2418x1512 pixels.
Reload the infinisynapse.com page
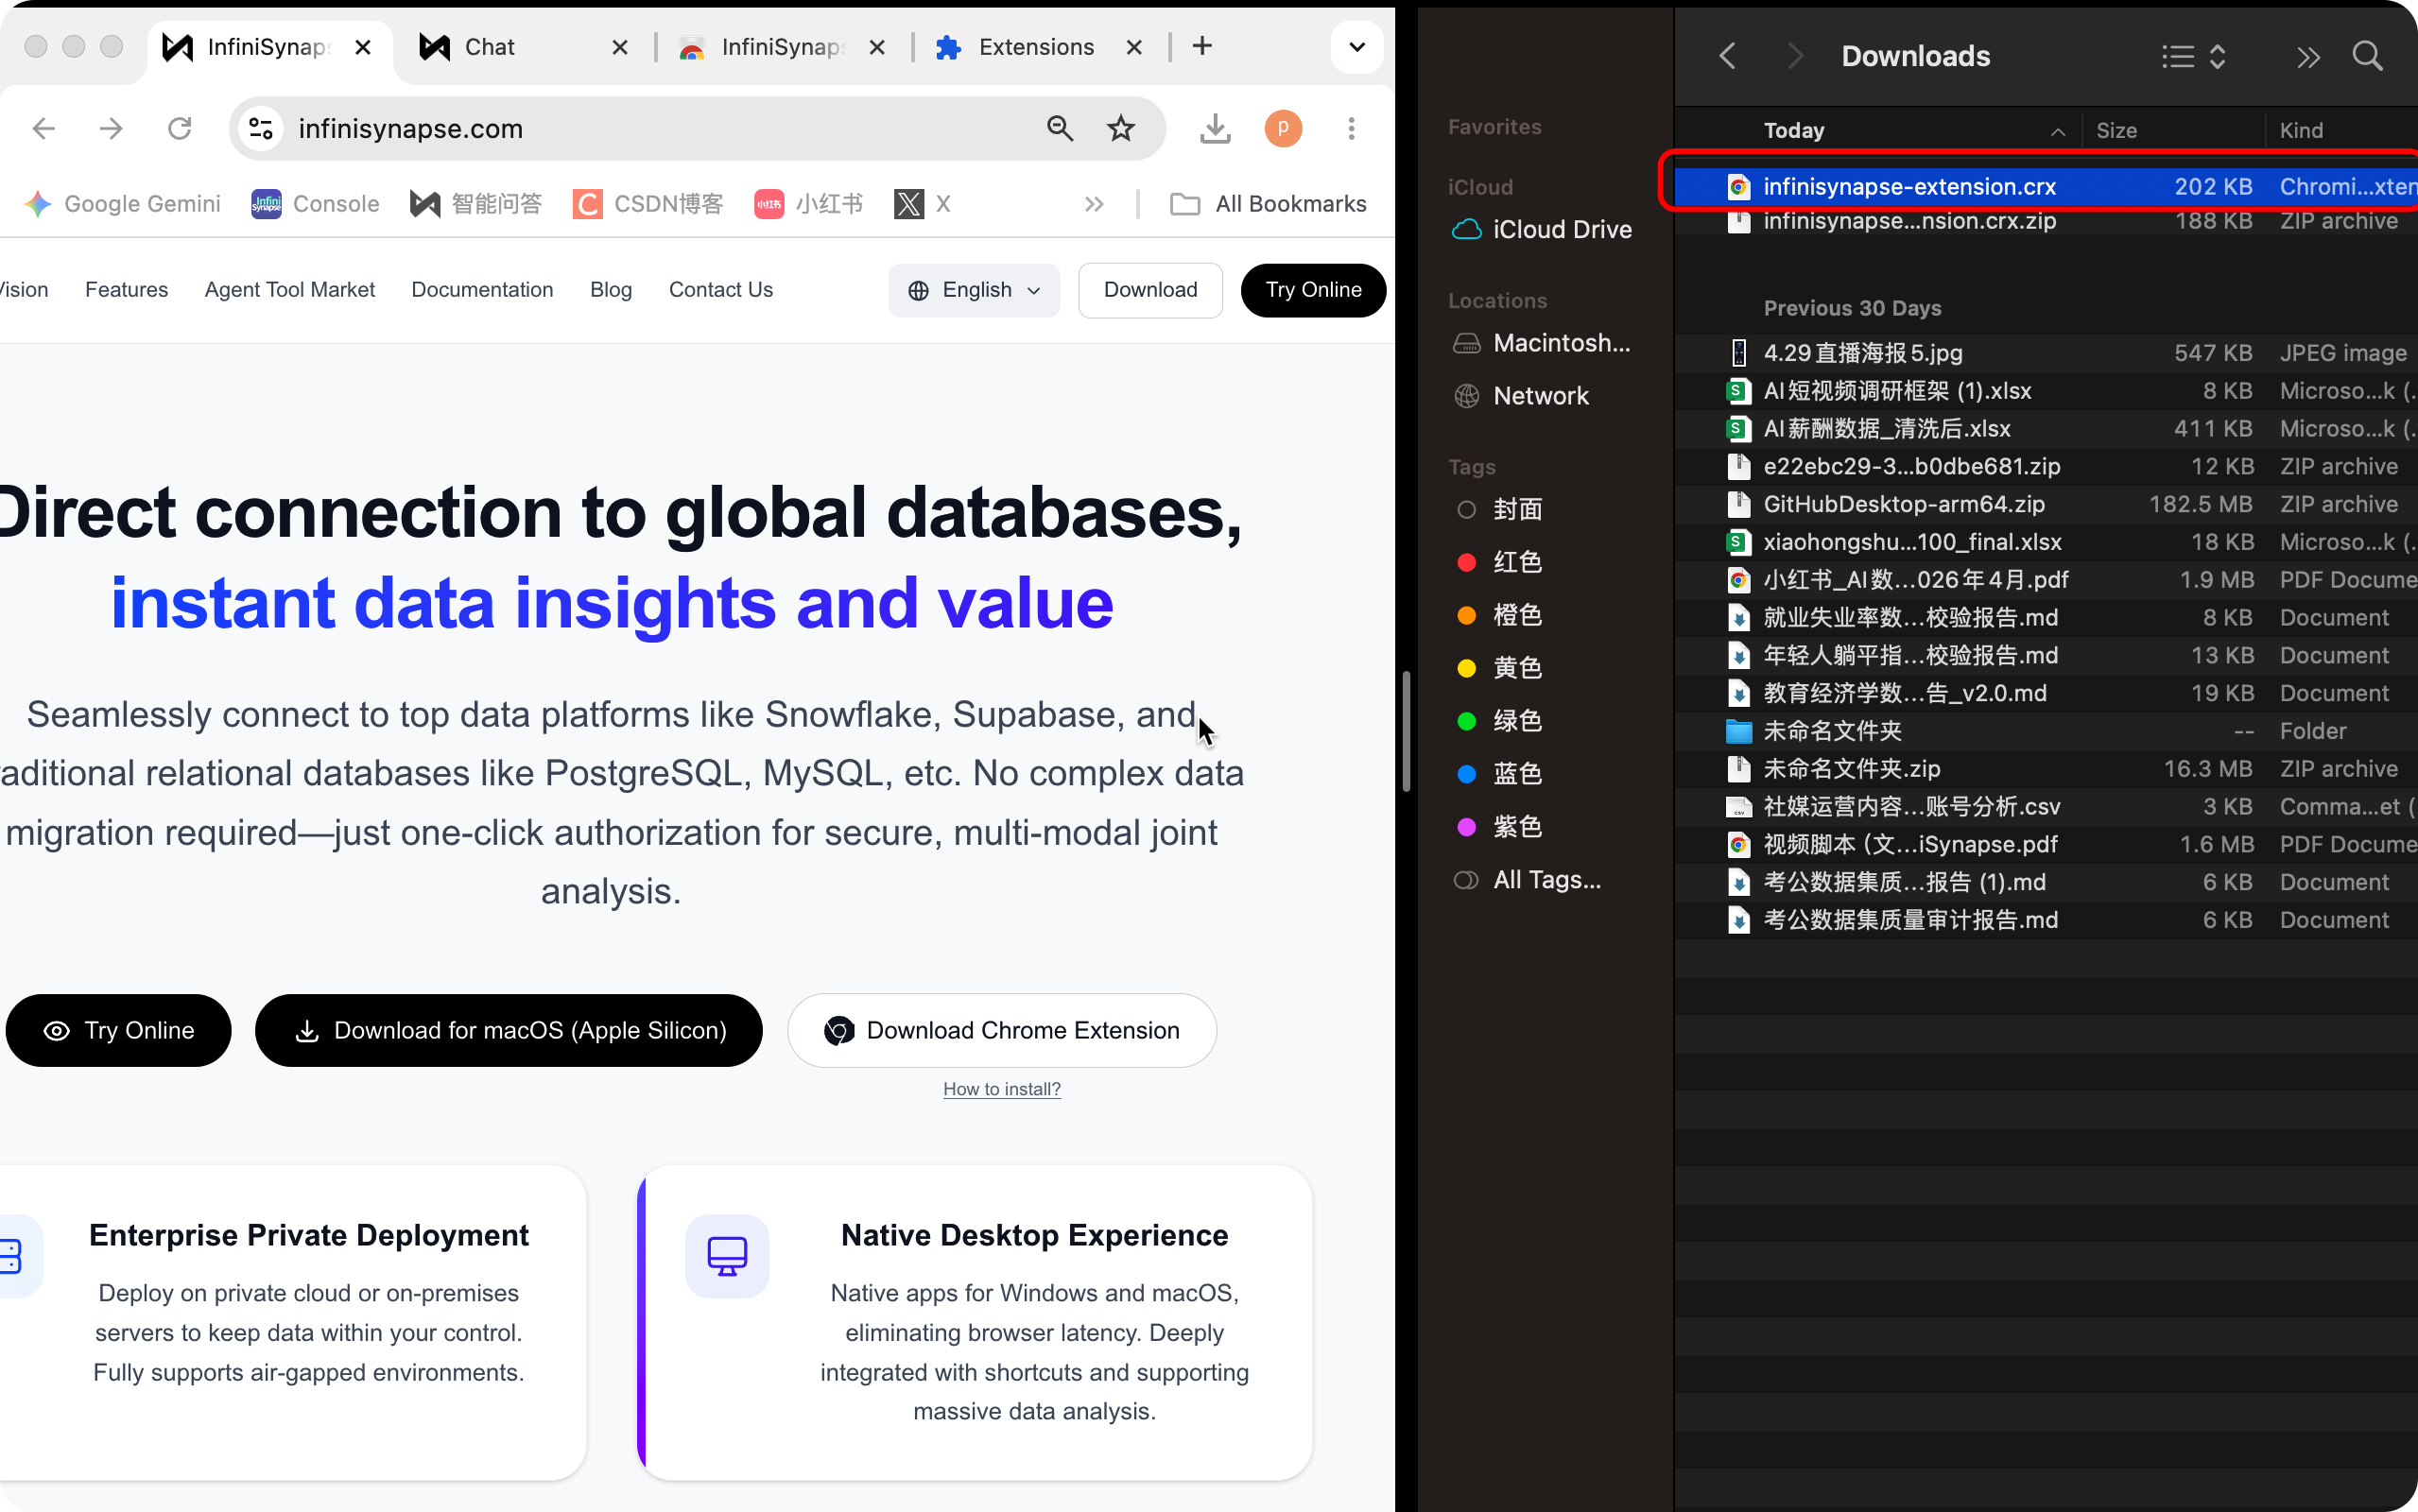(180, 128)
